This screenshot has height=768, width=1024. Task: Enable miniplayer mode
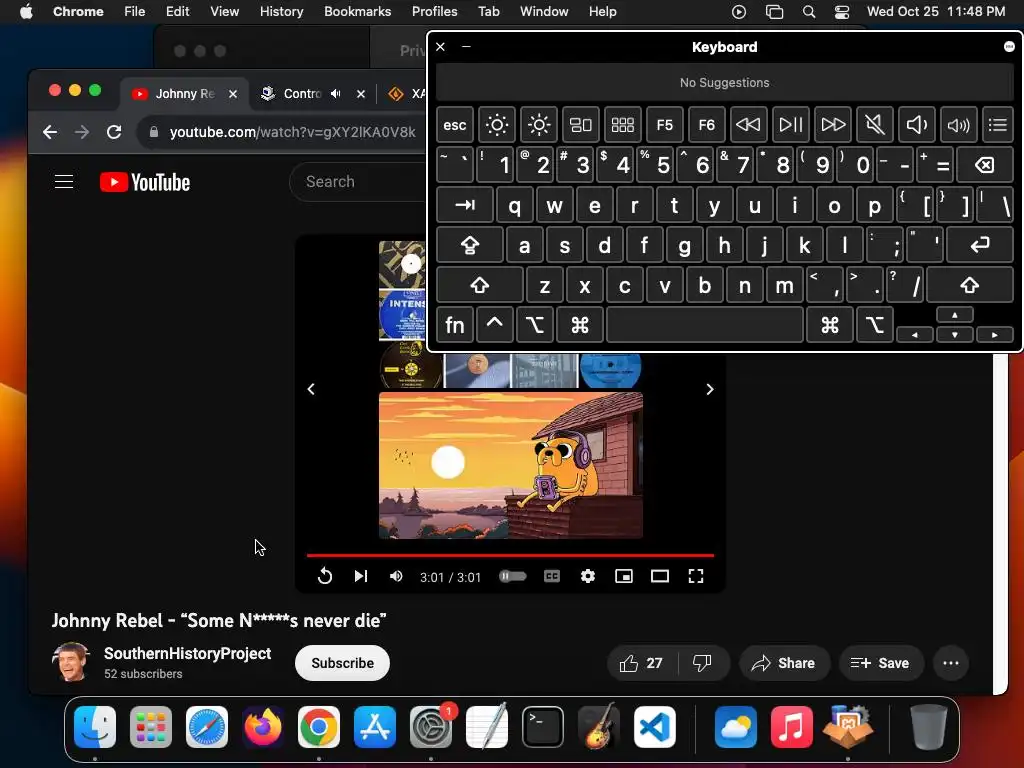pyautogui.click(x=624, y=576)
